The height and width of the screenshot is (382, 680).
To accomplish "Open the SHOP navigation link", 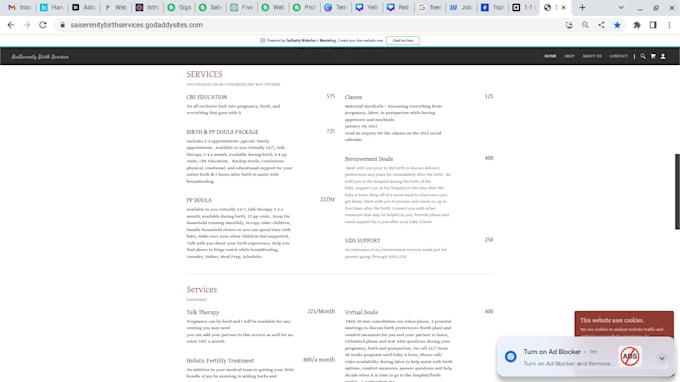I will (x=569, y=56).
